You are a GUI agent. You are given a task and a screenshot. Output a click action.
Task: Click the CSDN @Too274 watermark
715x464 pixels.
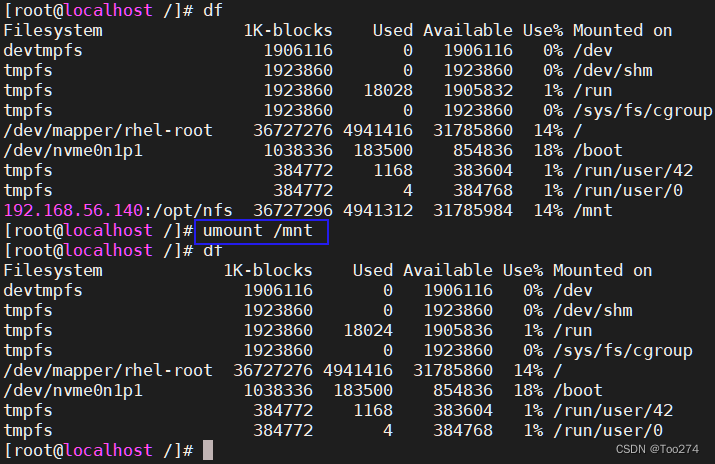657,449
